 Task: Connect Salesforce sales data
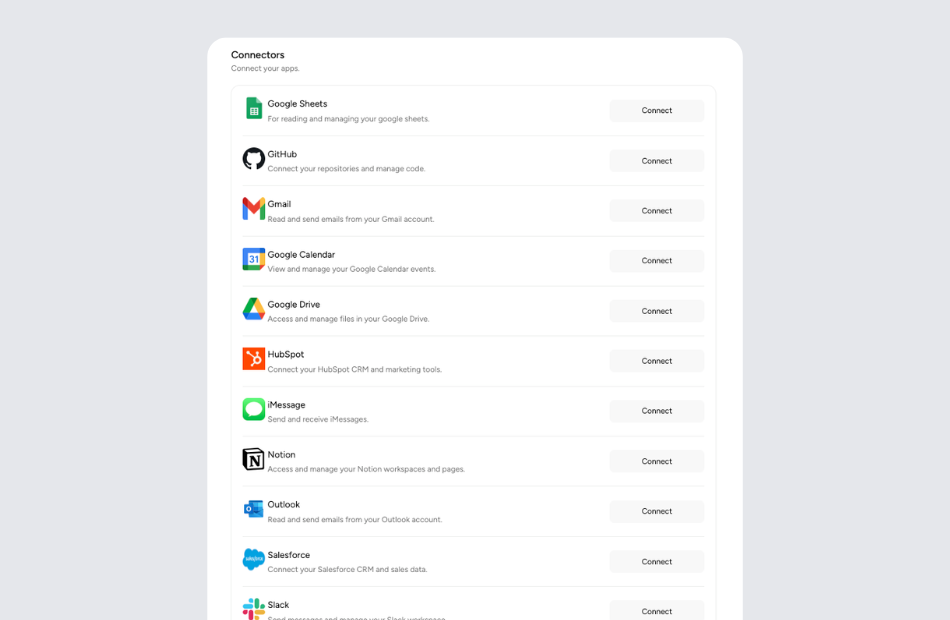coord(656,561)
